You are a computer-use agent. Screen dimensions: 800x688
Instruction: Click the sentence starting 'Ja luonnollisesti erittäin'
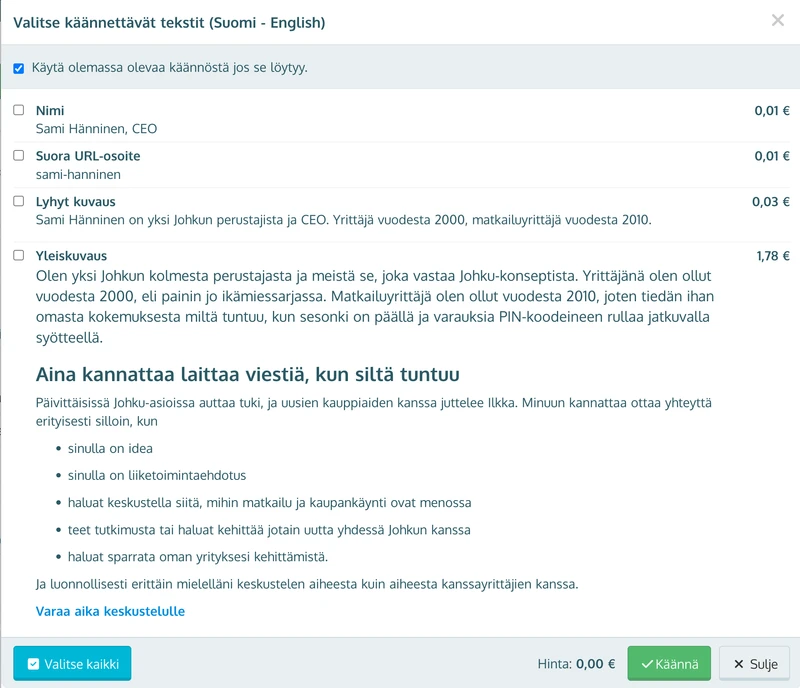coord(307,584)
